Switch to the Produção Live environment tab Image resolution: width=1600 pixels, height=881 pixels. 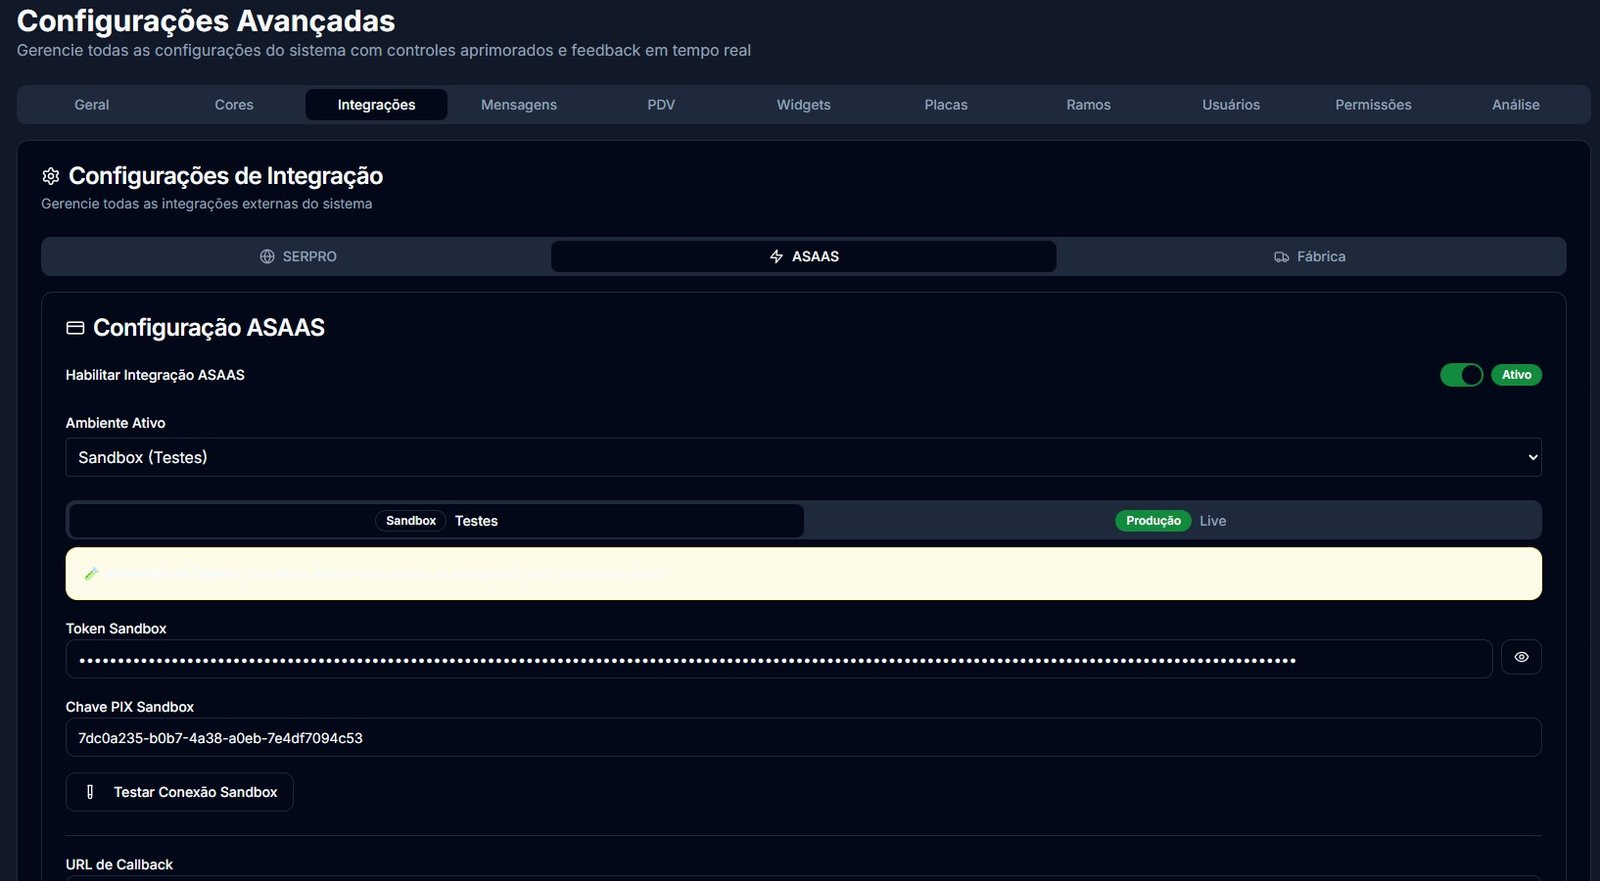tap(1173, 521)
